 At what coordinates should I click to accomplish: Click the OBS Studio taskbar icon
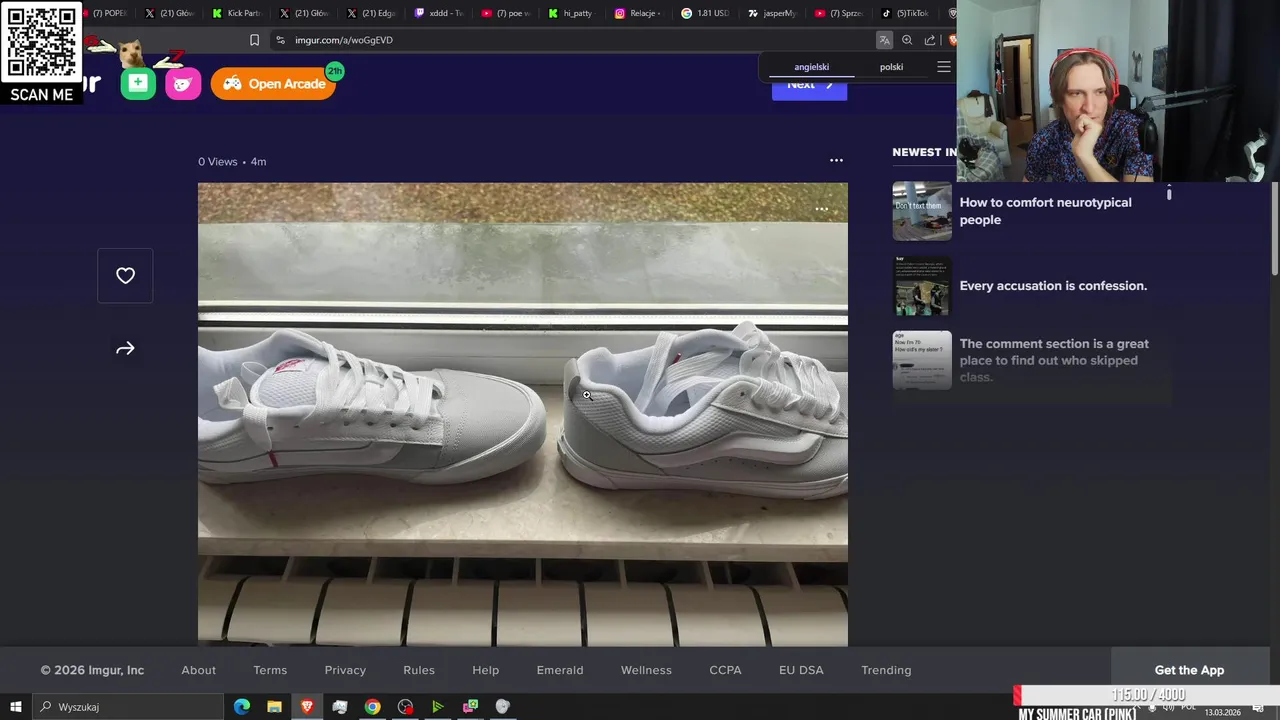click(x=405, y=707)
